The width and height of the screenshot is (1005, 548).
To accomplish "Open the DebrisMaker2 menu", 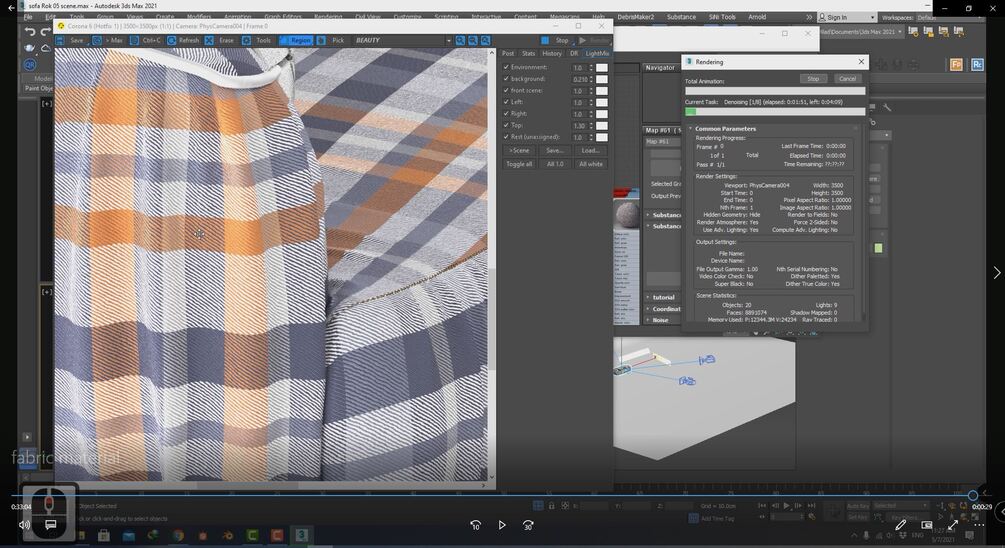I will pos(636,17).
